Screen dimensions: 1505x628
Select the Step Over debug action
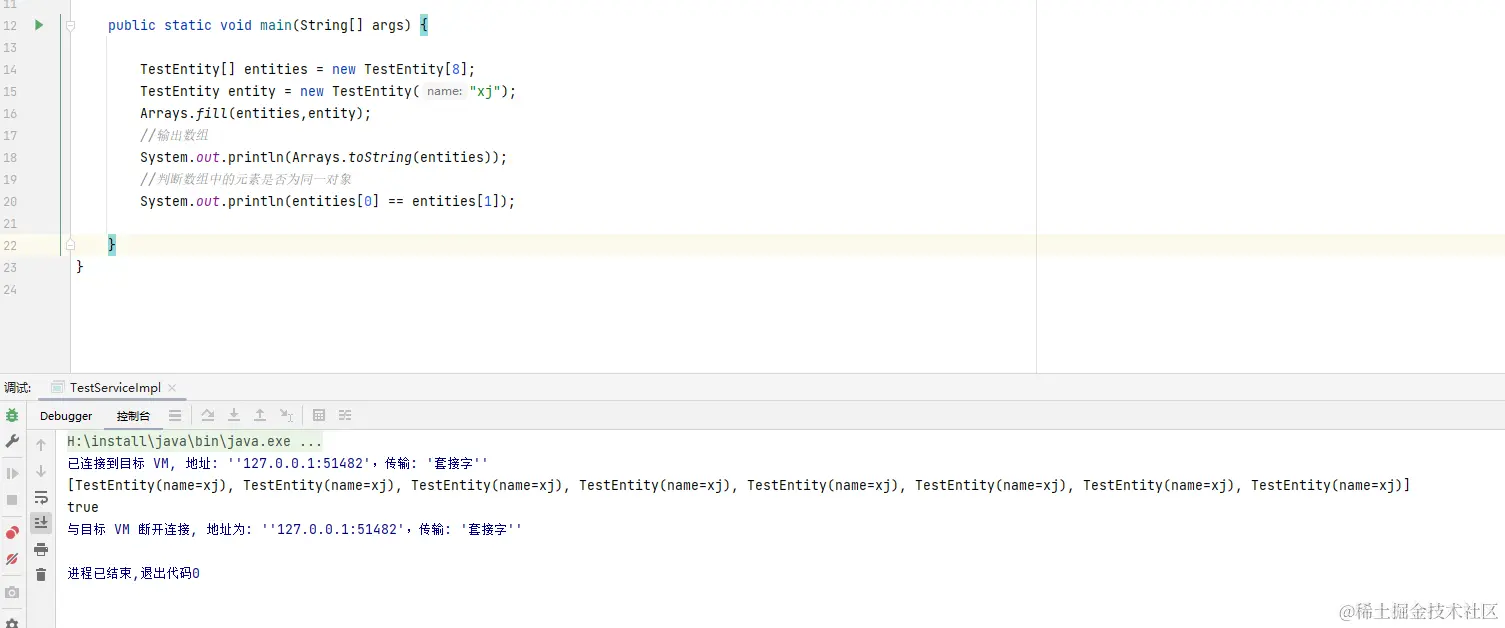tap(208, 415)
